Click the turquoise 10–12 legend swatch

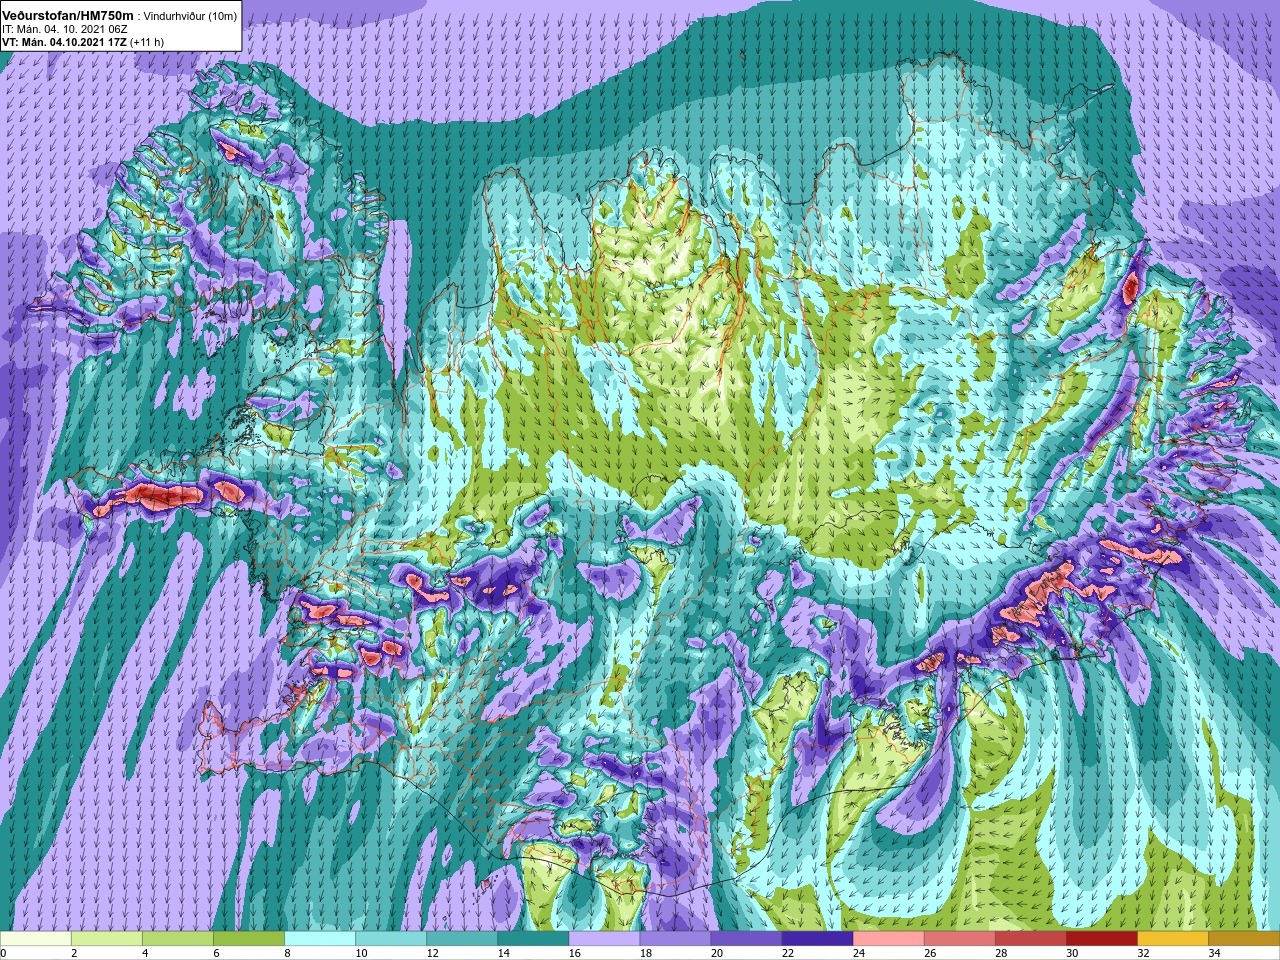[391, 939]
